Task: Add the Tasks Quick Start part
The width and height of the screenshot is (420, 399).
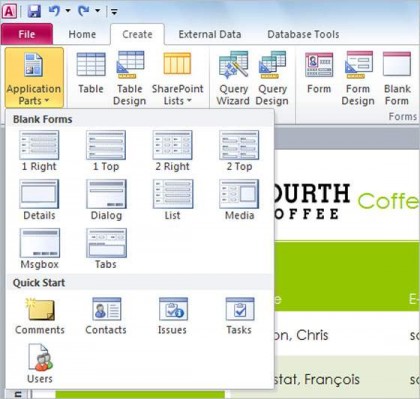Action: [239, 316]
